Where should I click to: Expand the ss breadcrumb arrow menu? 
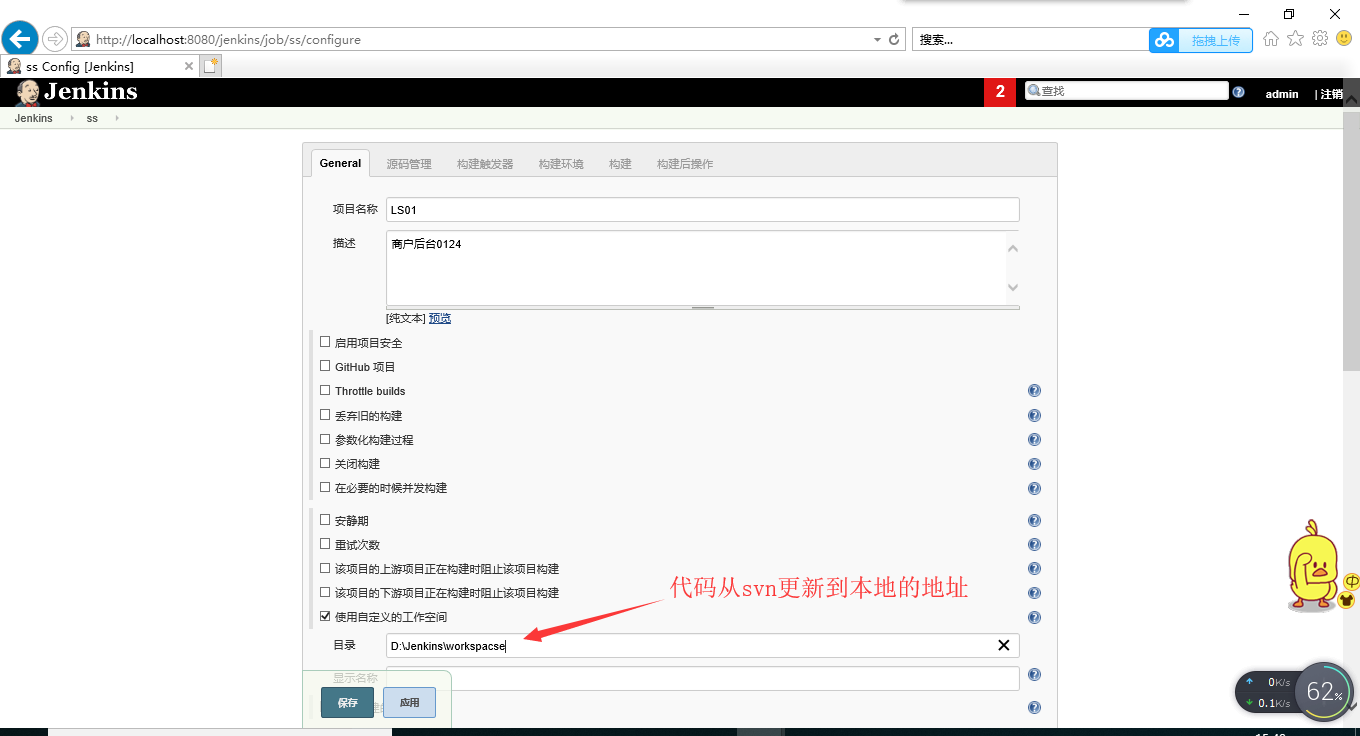coord(116,118)
